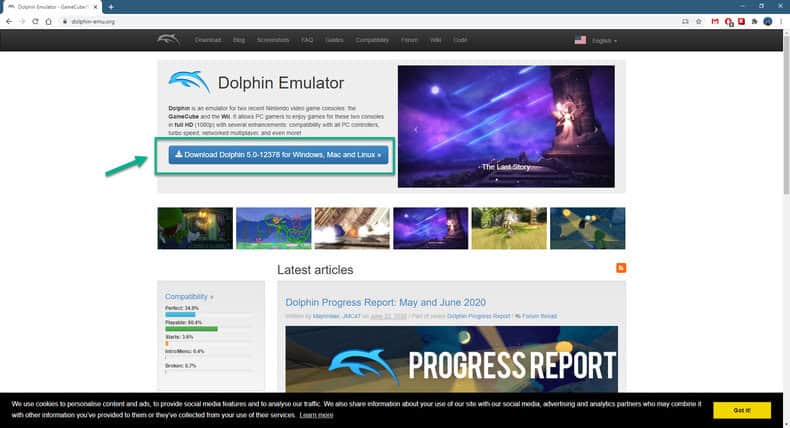
Task: Click the Latest articles heading
Action: click(315, 270)
